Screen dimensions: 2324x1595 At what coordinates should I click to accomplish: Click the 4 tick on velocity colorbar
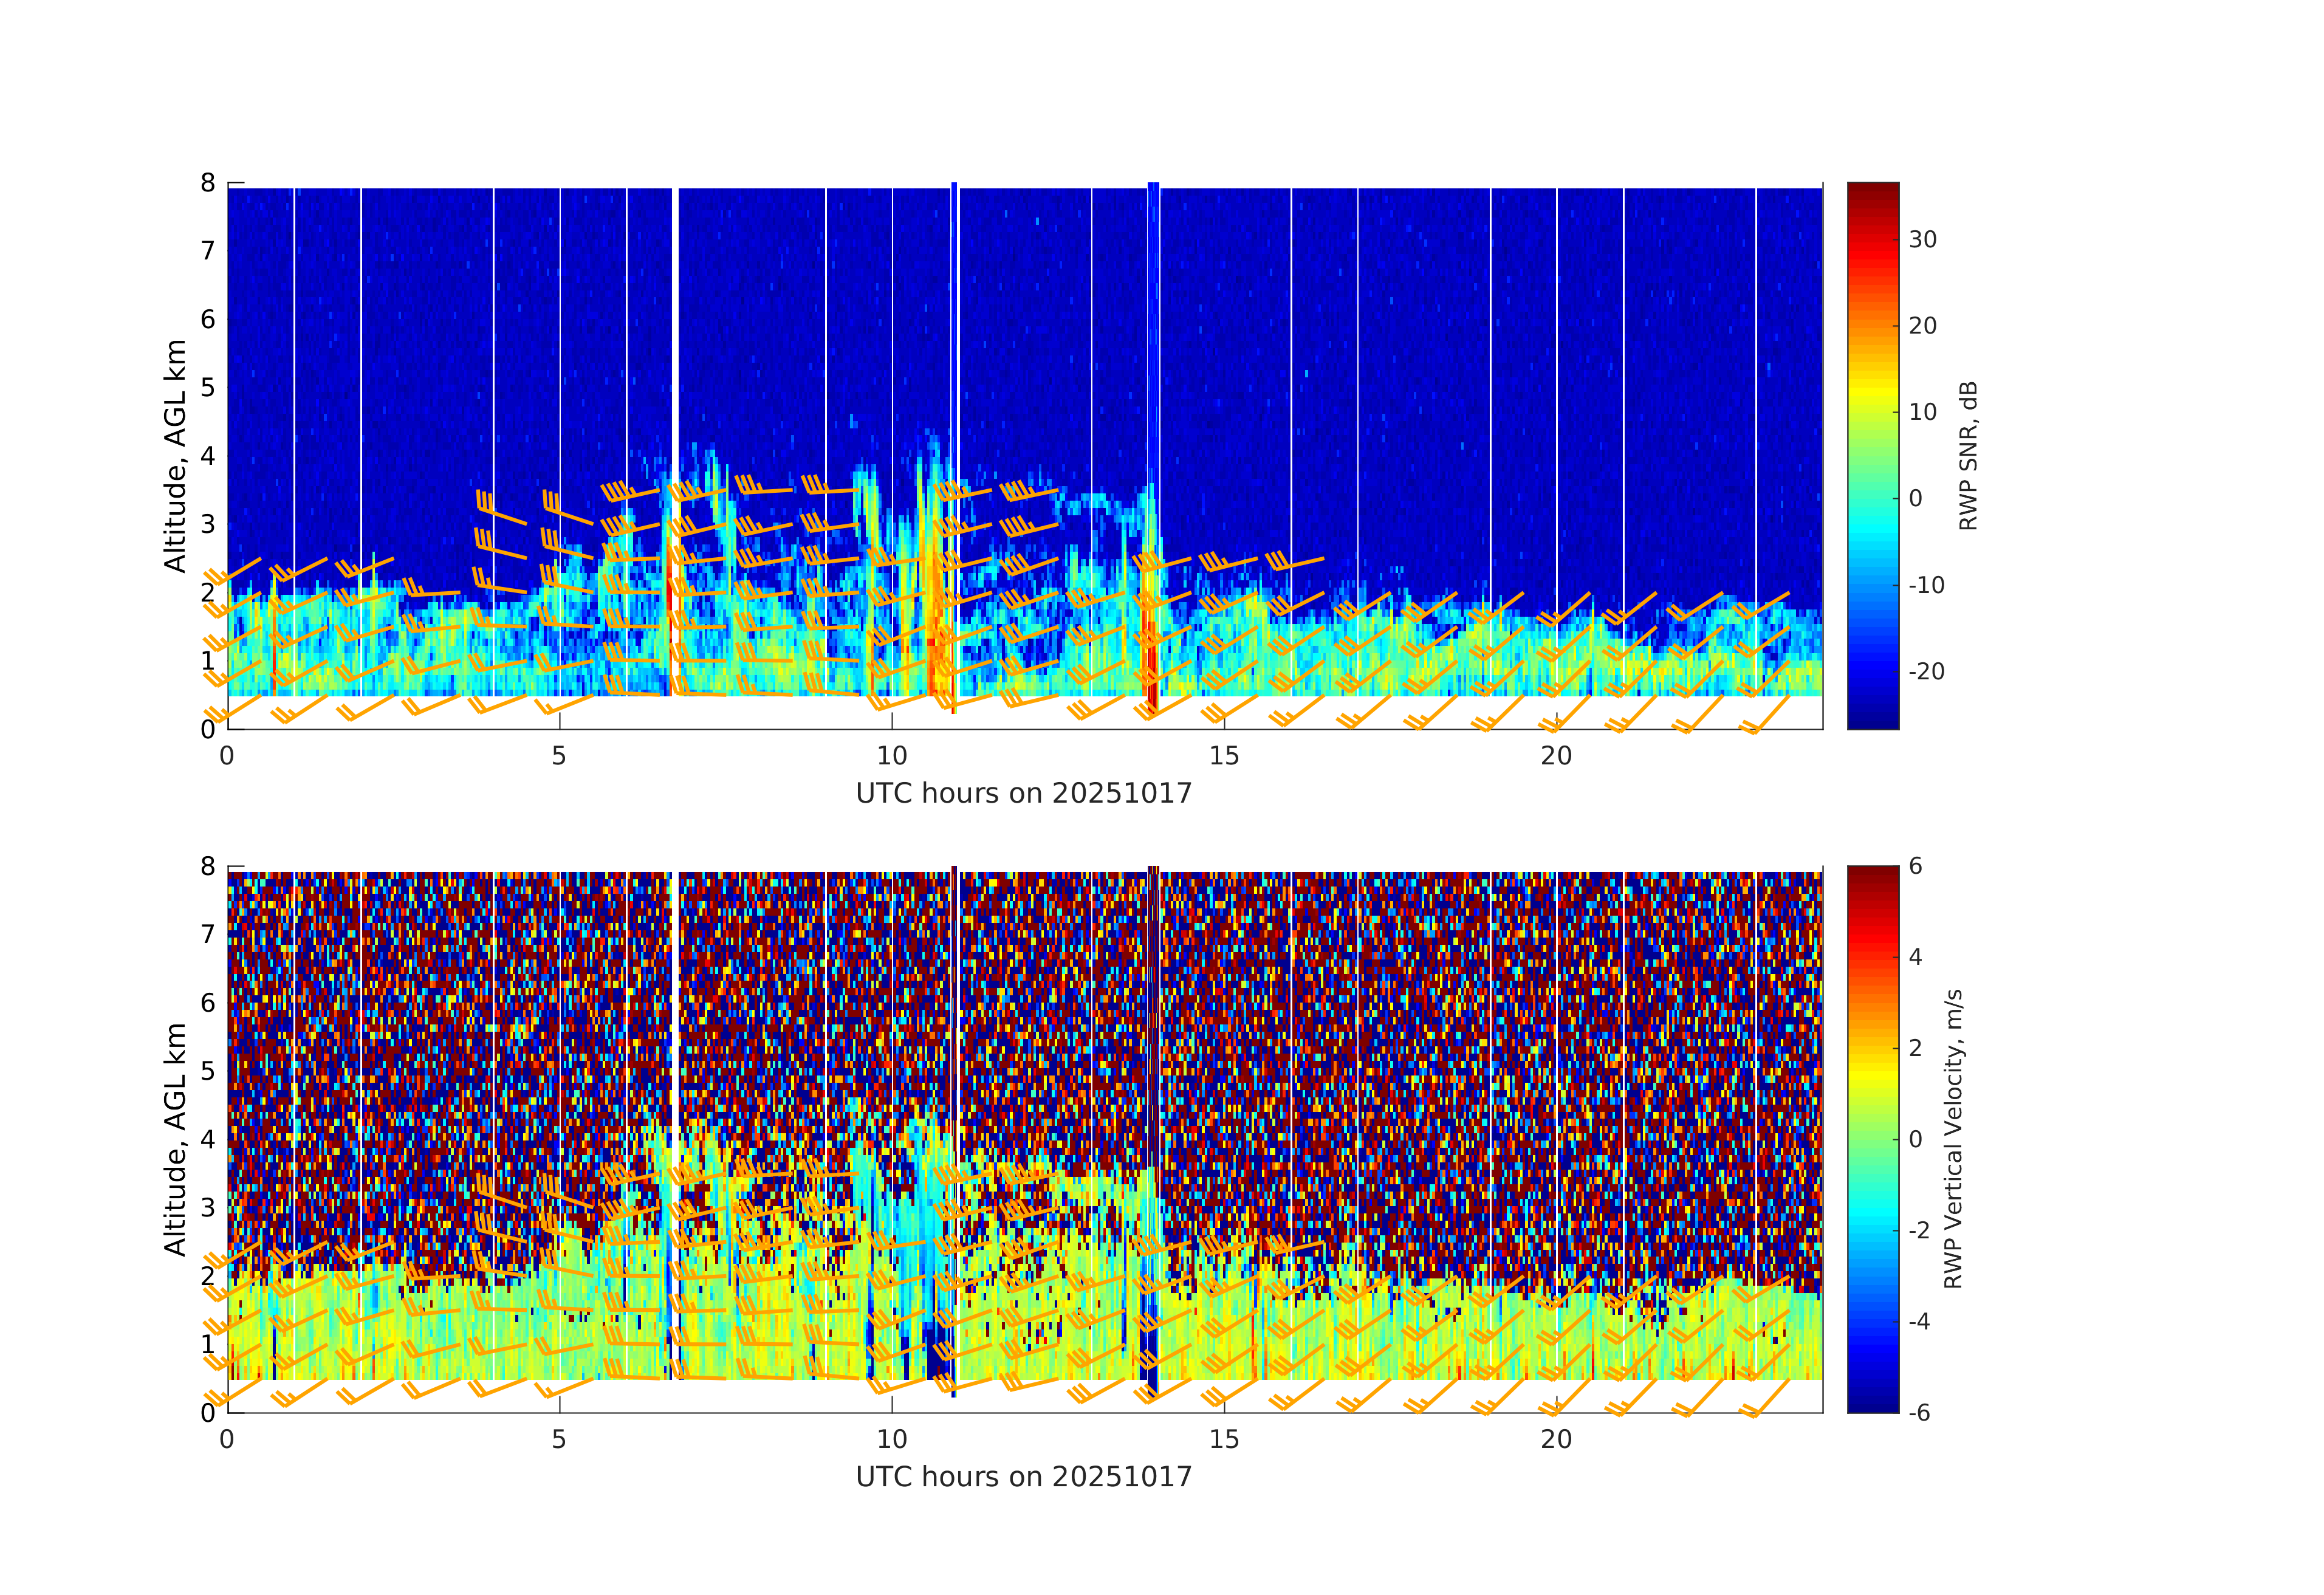point(1915,957)
